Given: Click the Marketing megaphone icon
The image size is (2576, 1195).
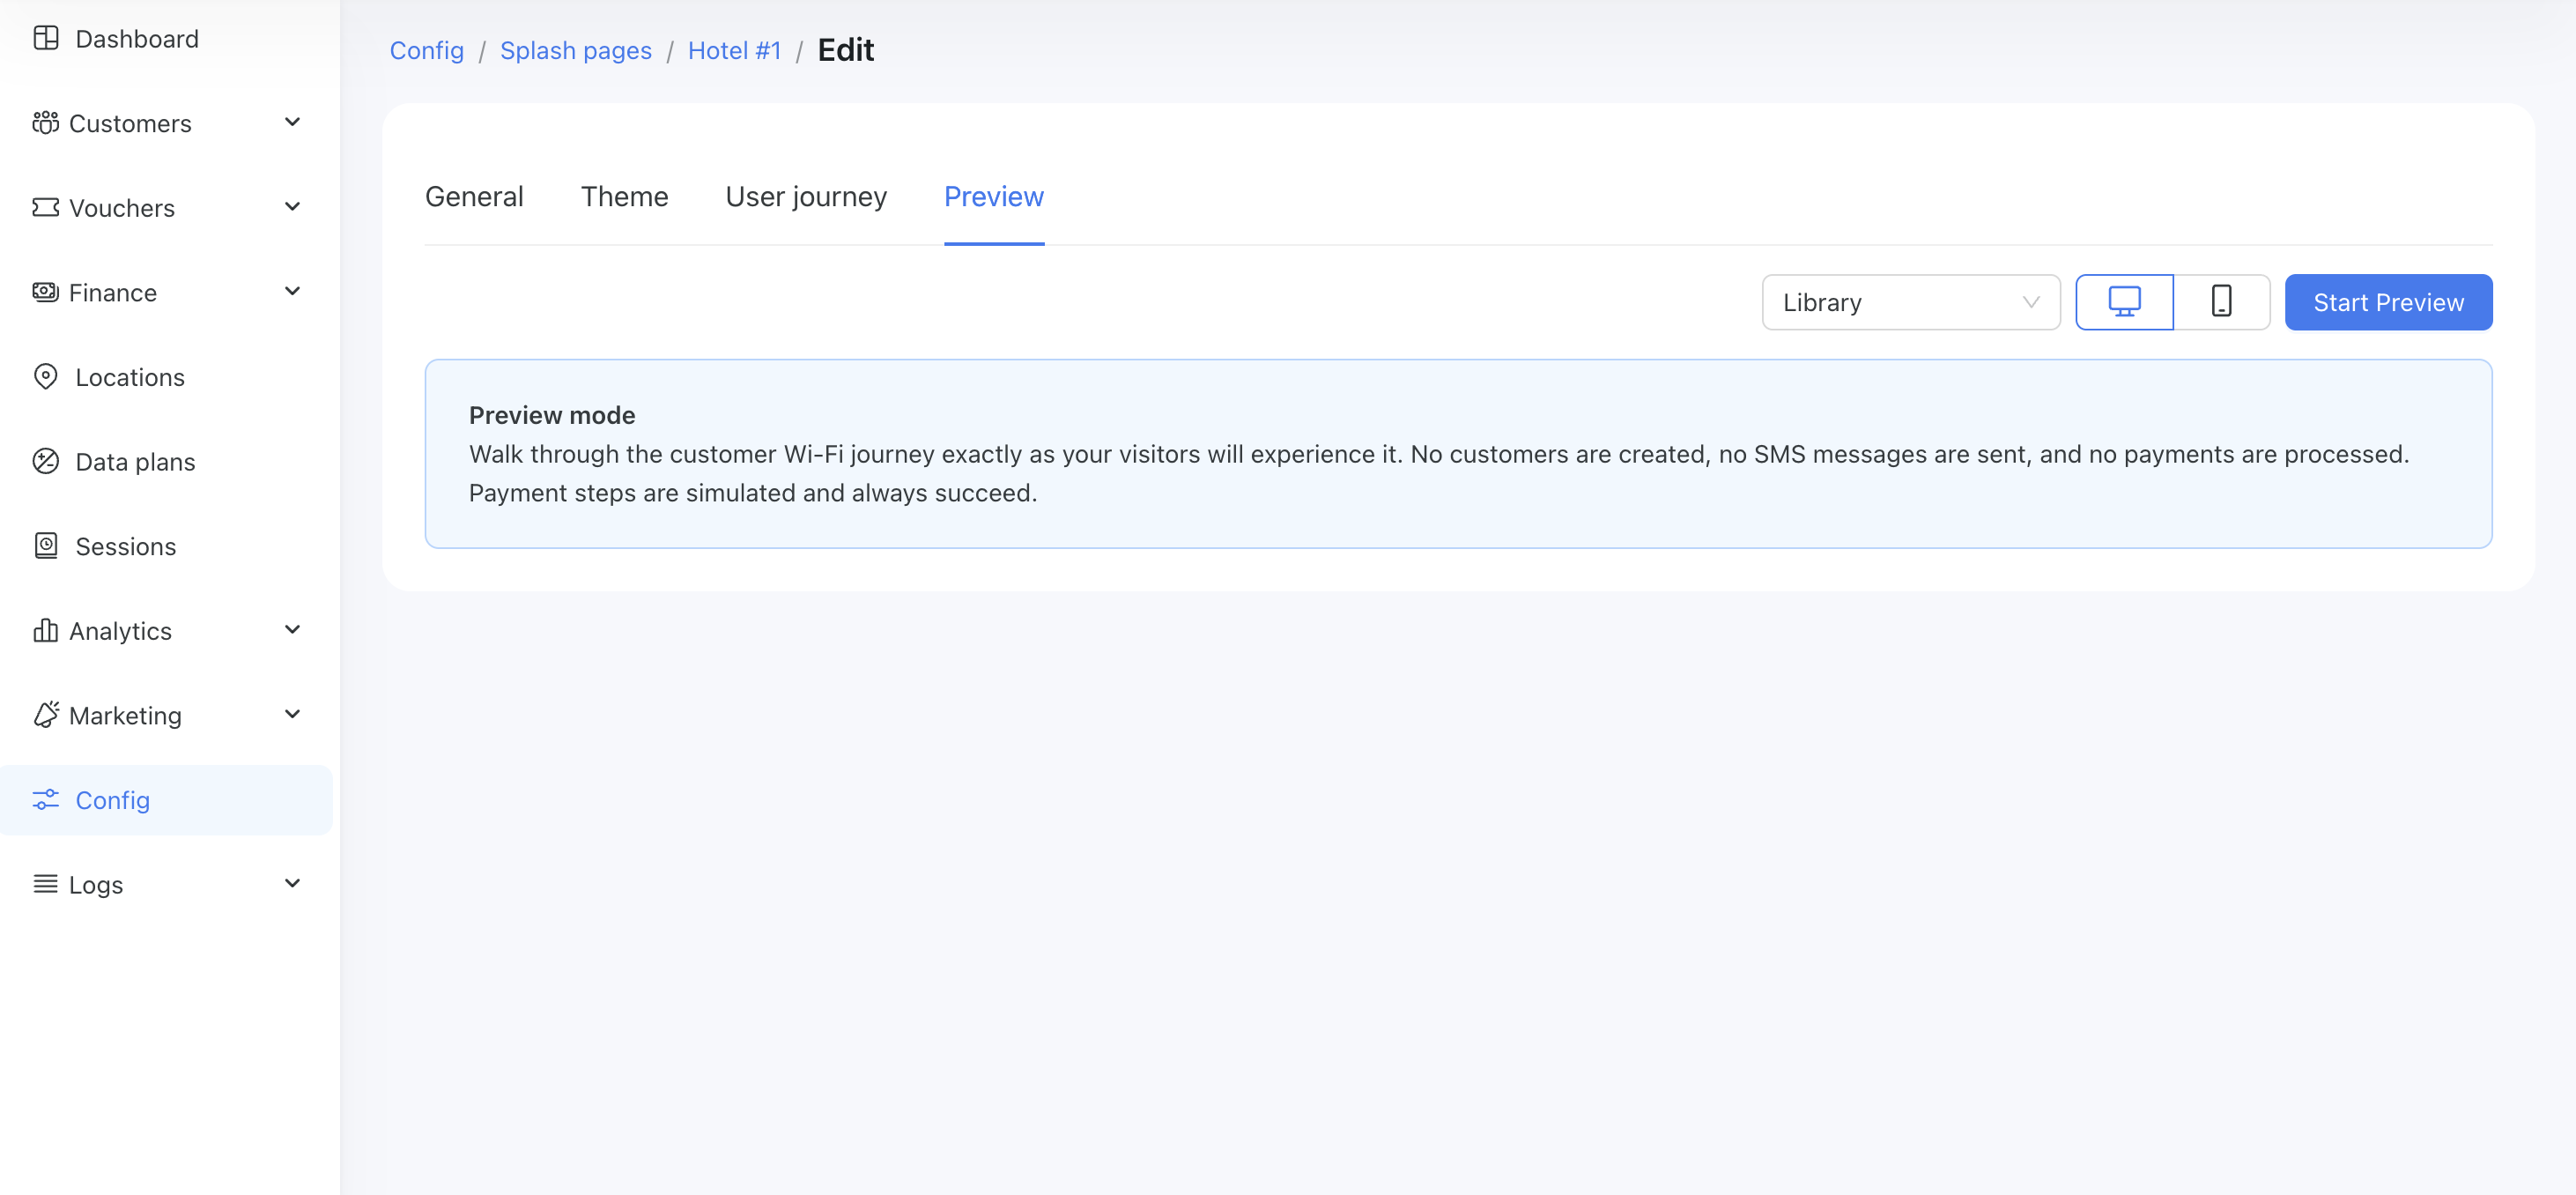Looking at the screenshot, I should (46, 715).
